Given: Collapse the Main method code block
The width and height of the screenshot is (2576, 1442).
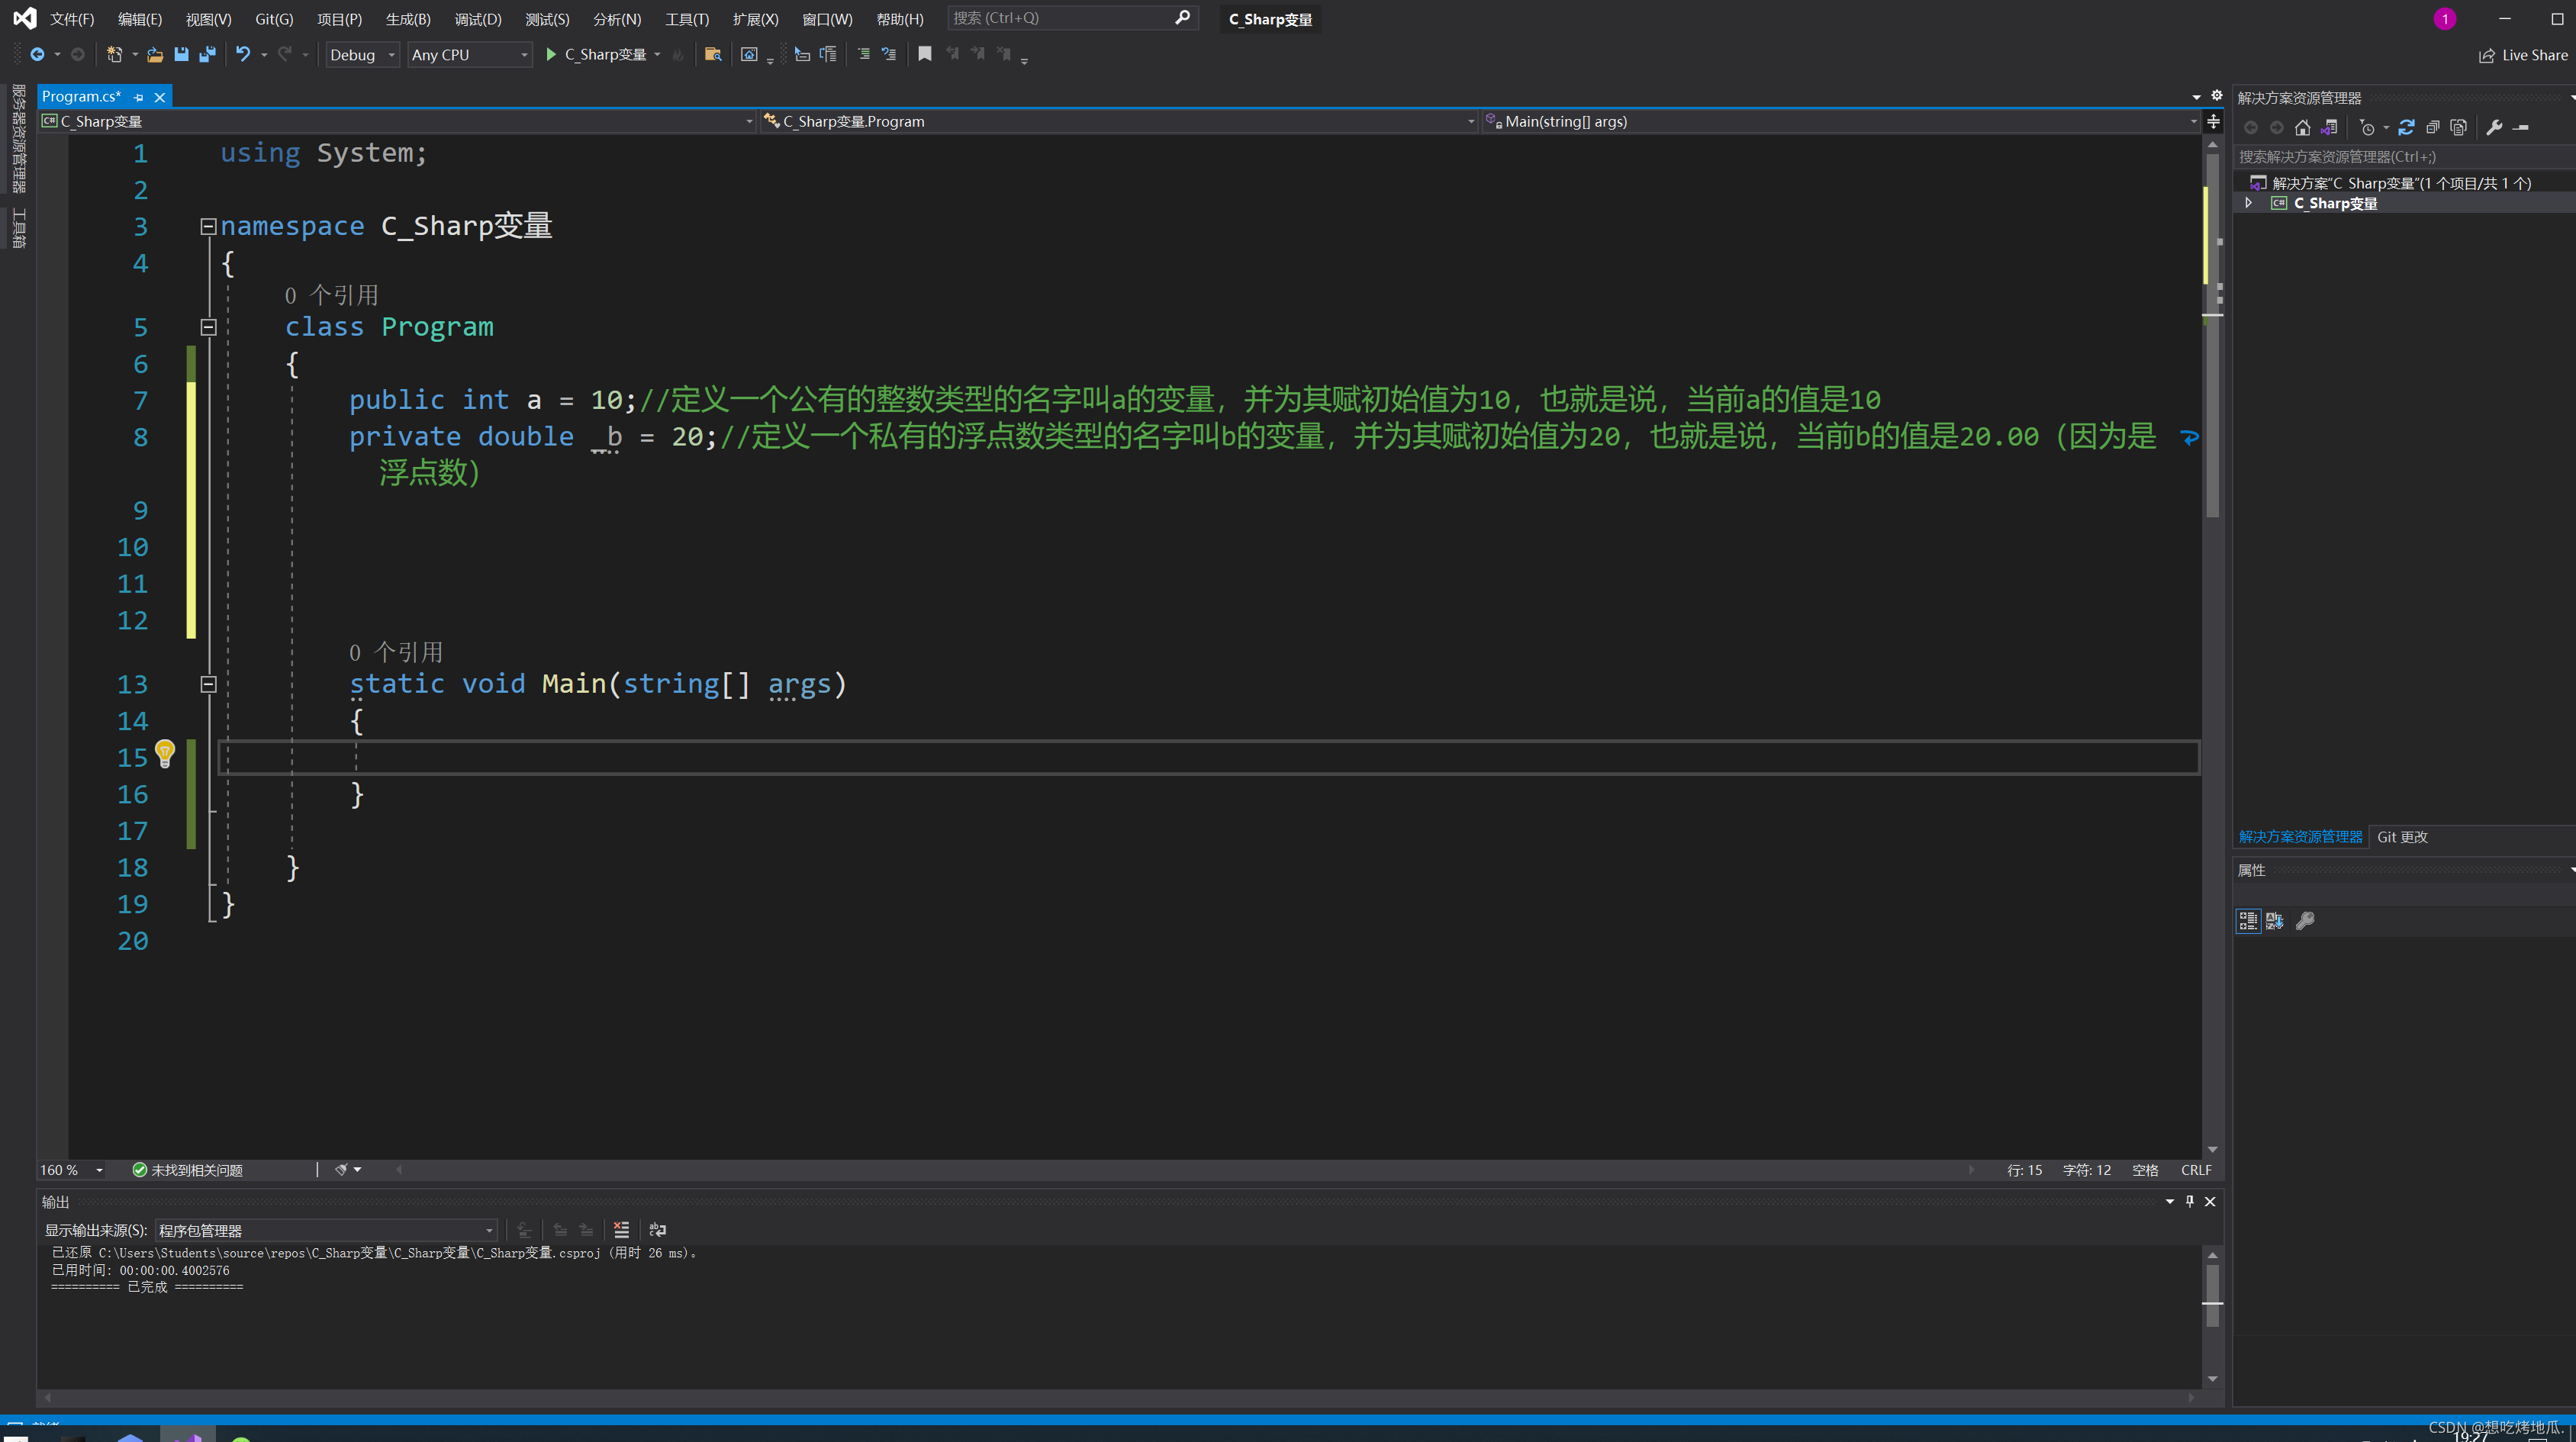Looking at the screenshot, I should click(208, 684).
